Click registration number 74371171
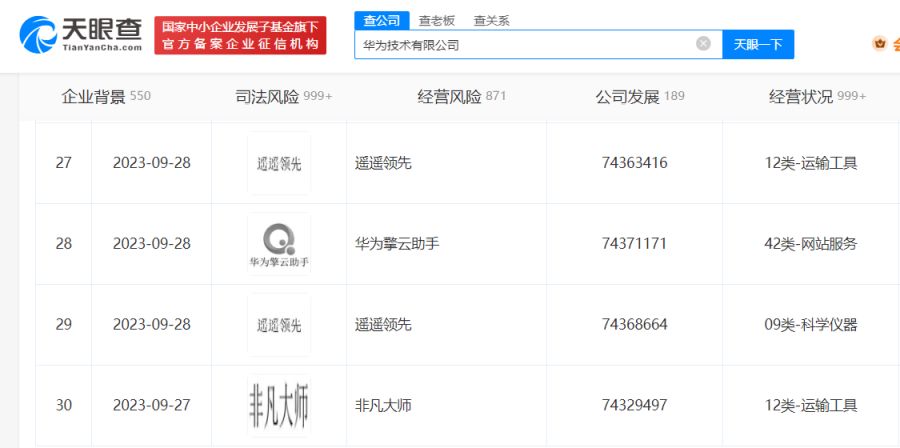Image resolution: width=900 pixels, height=448 pixels. pyautogui.click(x=634, y=244)
